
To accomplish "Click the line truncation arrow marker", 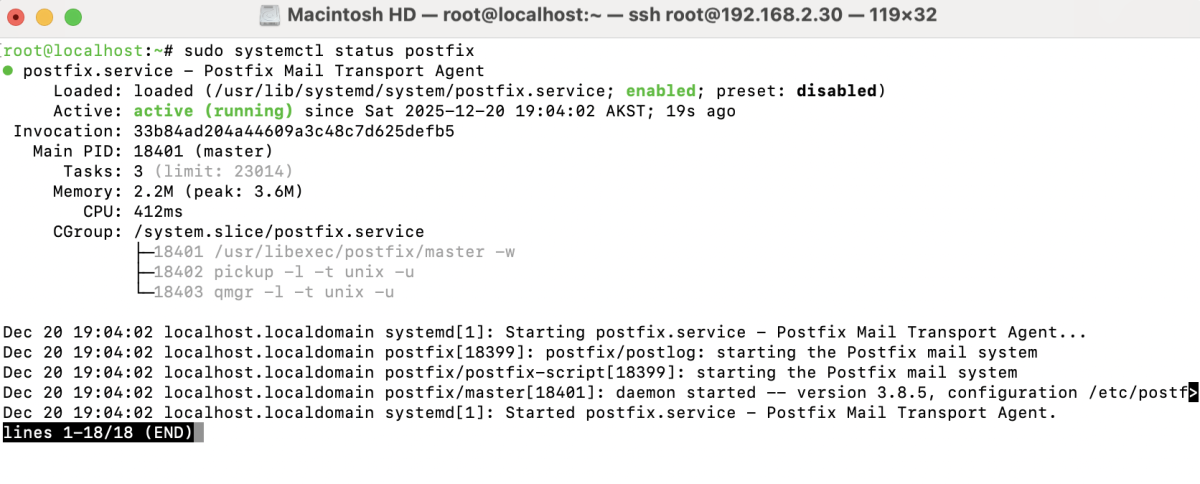I will click(1191, 393).
